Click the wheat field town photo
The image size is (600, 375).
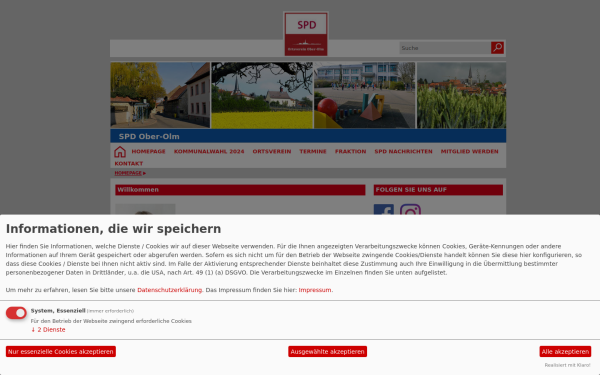[461, 95]
